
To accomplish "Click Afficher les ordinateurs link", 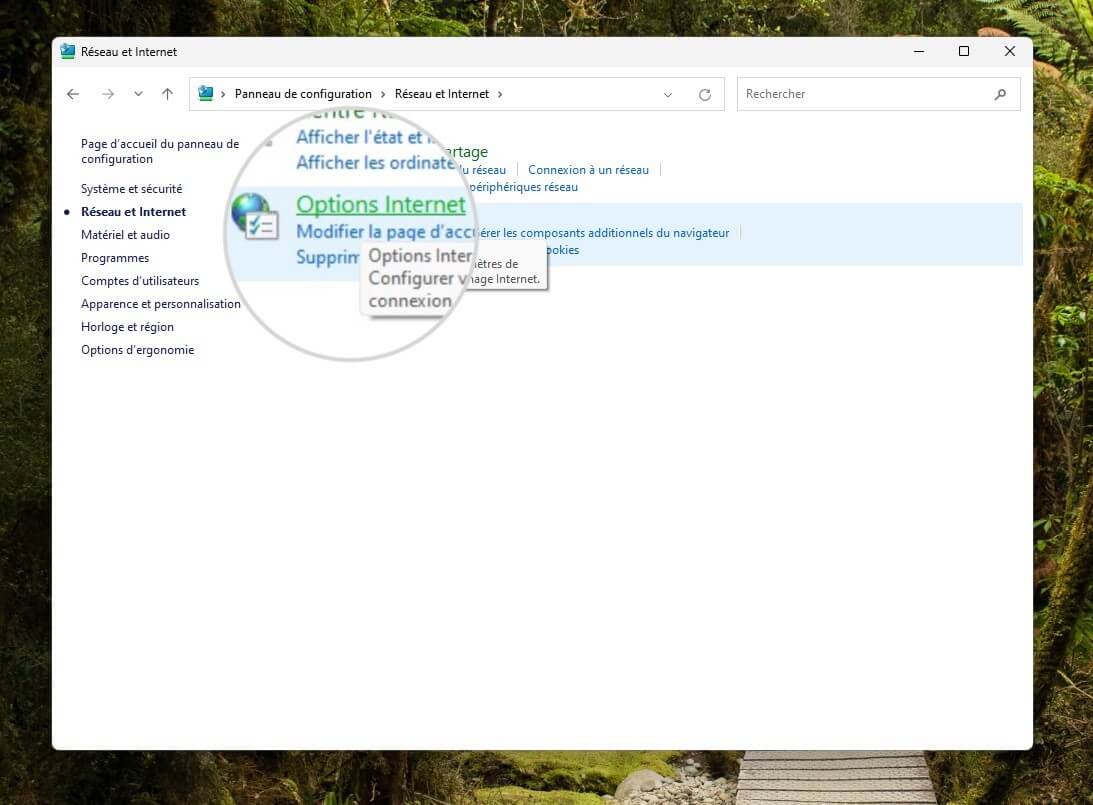I will 376,162.
